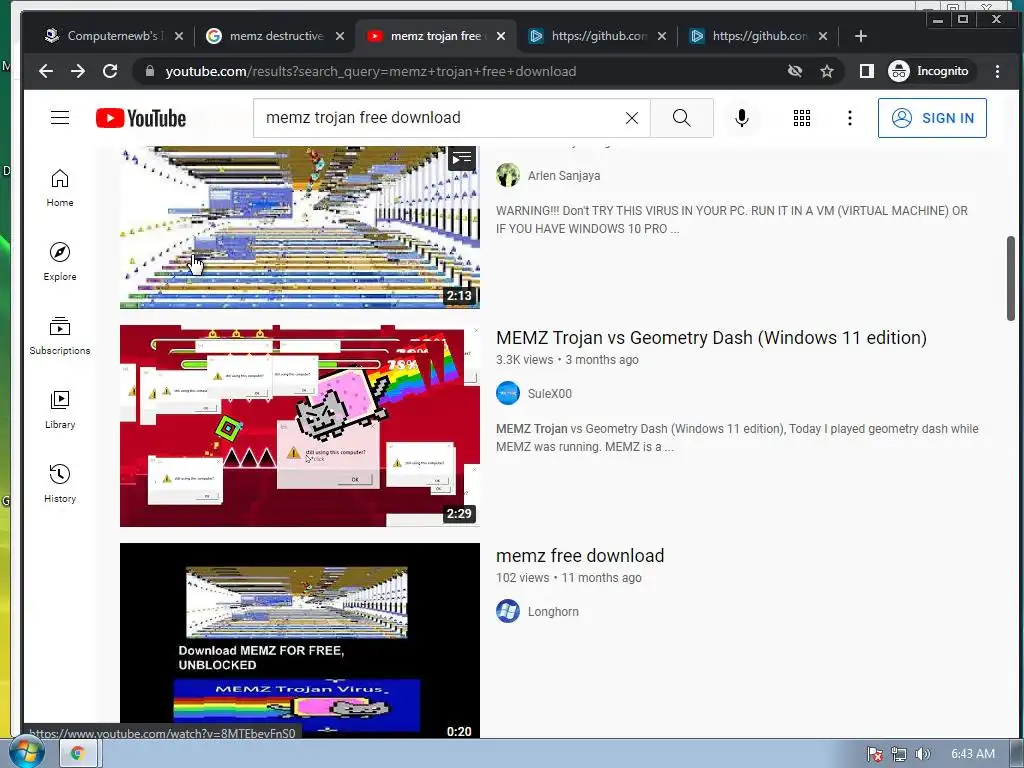This screenshot has height=768, width=1024.
Task: Open a new tab with plus button
Action: 861,36
